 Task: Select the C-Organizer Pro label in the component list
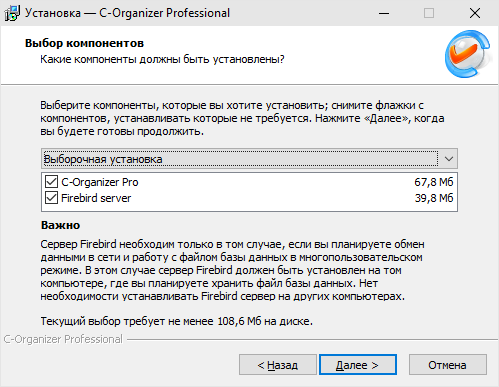100,182
